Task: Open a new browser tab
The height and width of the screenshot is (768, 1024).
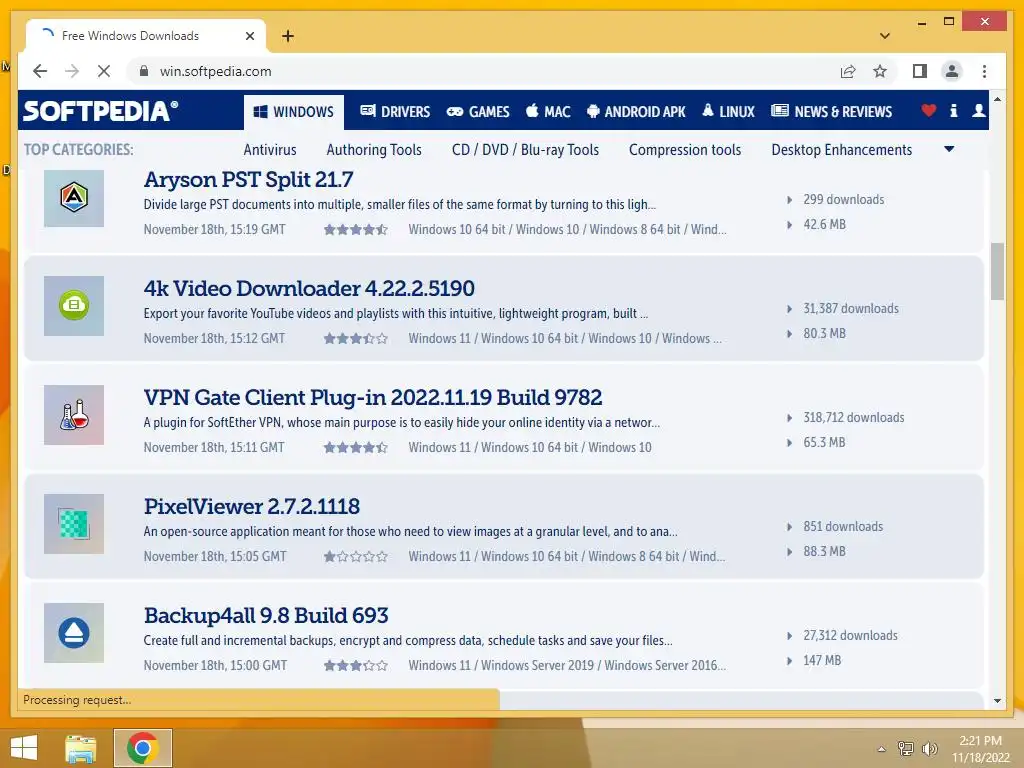Action: pos(288,36)
